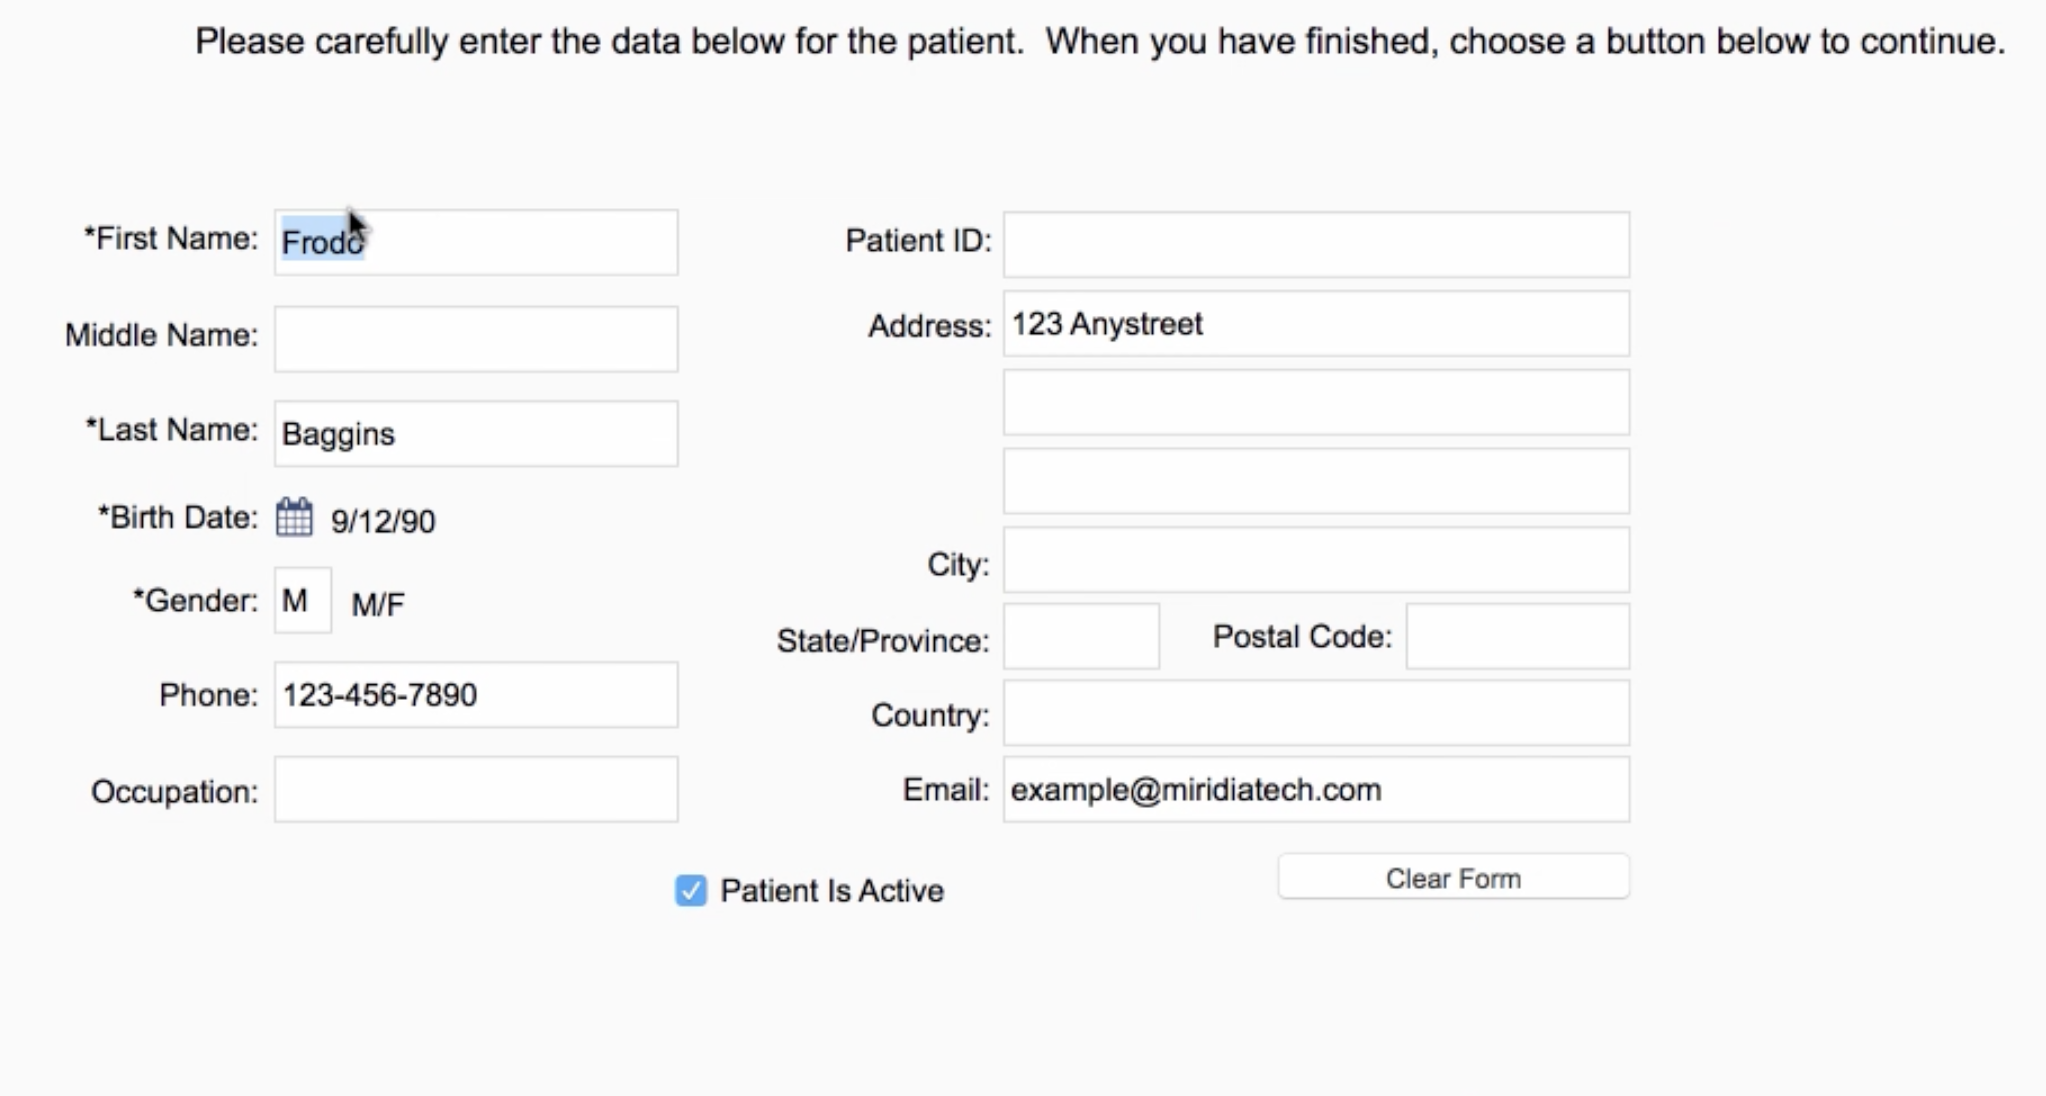Click into the Patient ID field

[1316, 244]
